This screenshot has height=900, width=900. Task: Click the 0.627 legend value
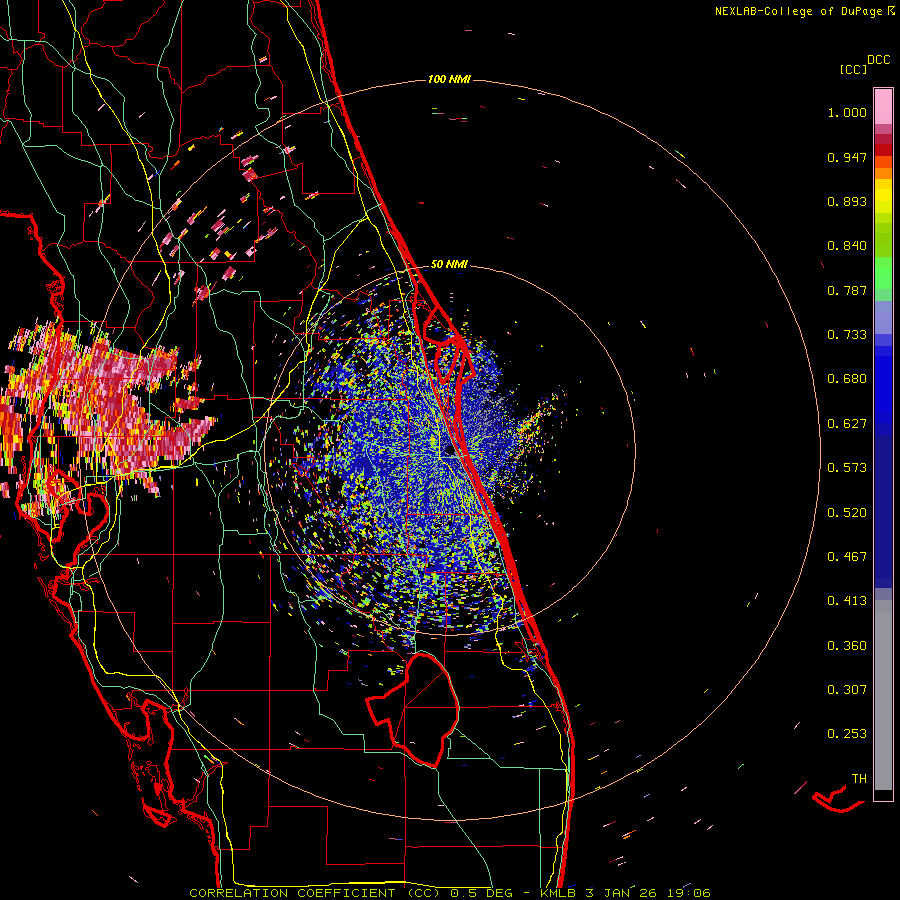point(847,424)
